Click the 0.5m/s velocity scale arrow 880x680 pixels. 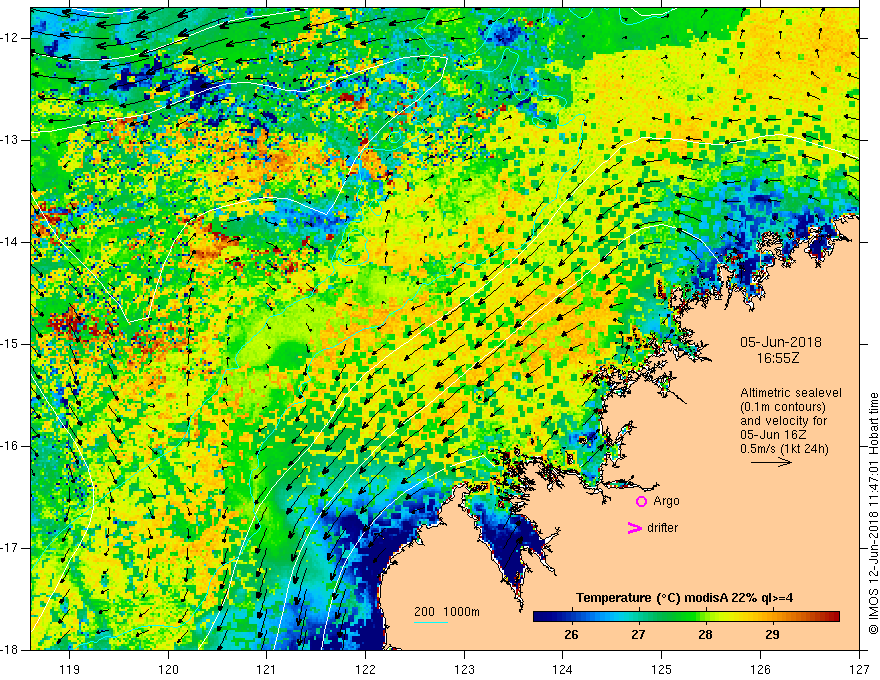tap(771, 462)
